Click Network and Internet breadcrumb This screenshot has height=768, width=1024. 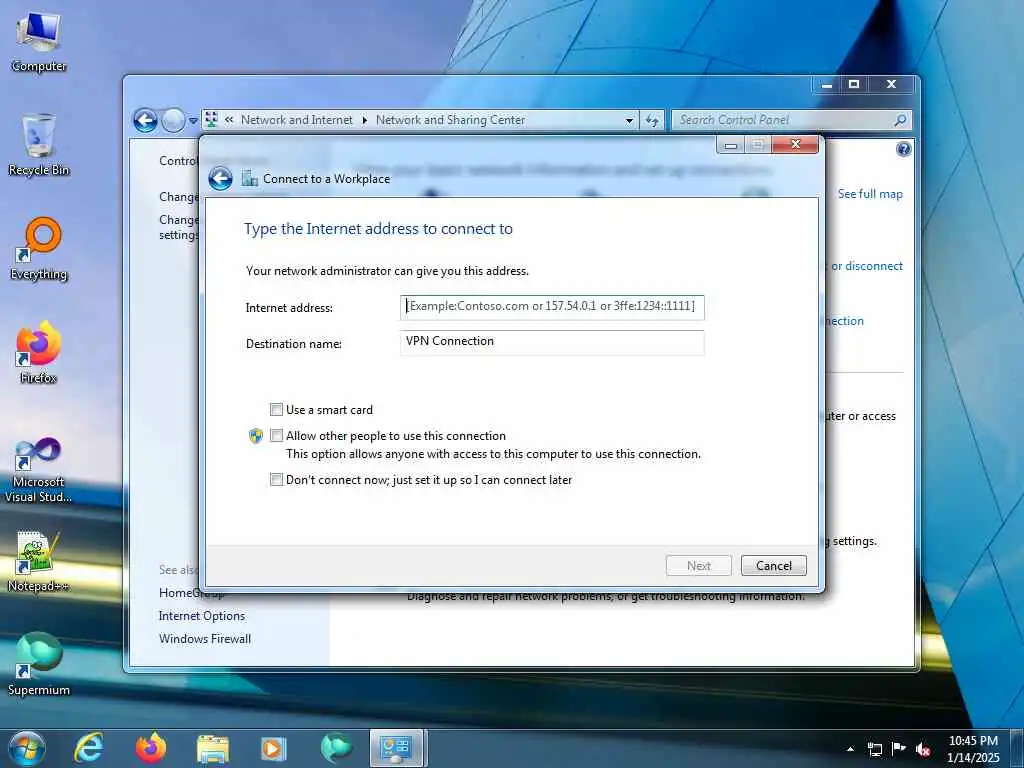pos(296,120)
